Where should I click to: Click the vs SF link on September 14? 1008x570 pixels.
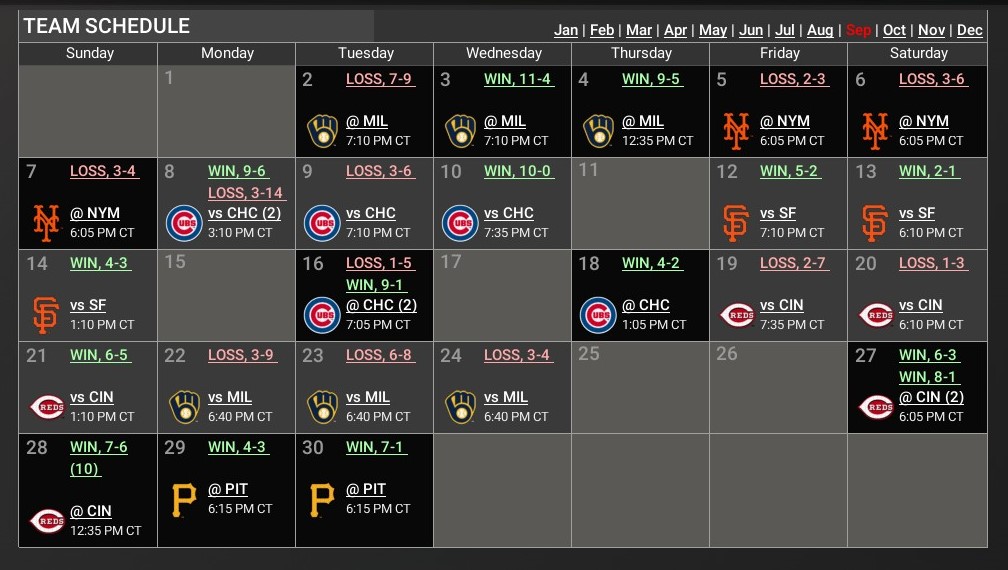pos(88,305)
